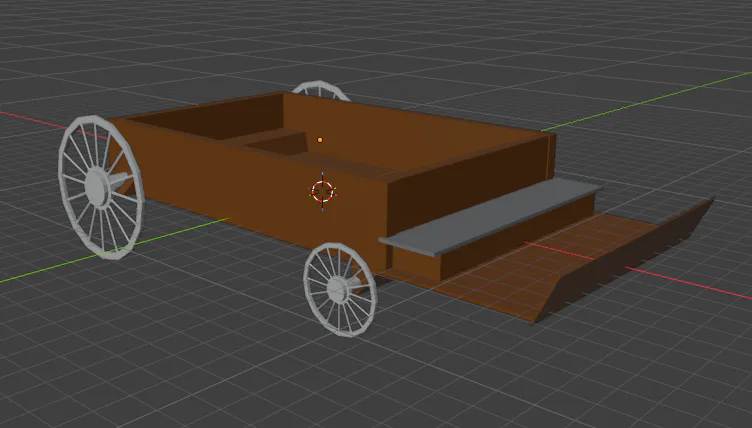The height and width of the screenshot is (428, 752).
Task: Click the gray bench seat plank
Action: click(489, 217)
